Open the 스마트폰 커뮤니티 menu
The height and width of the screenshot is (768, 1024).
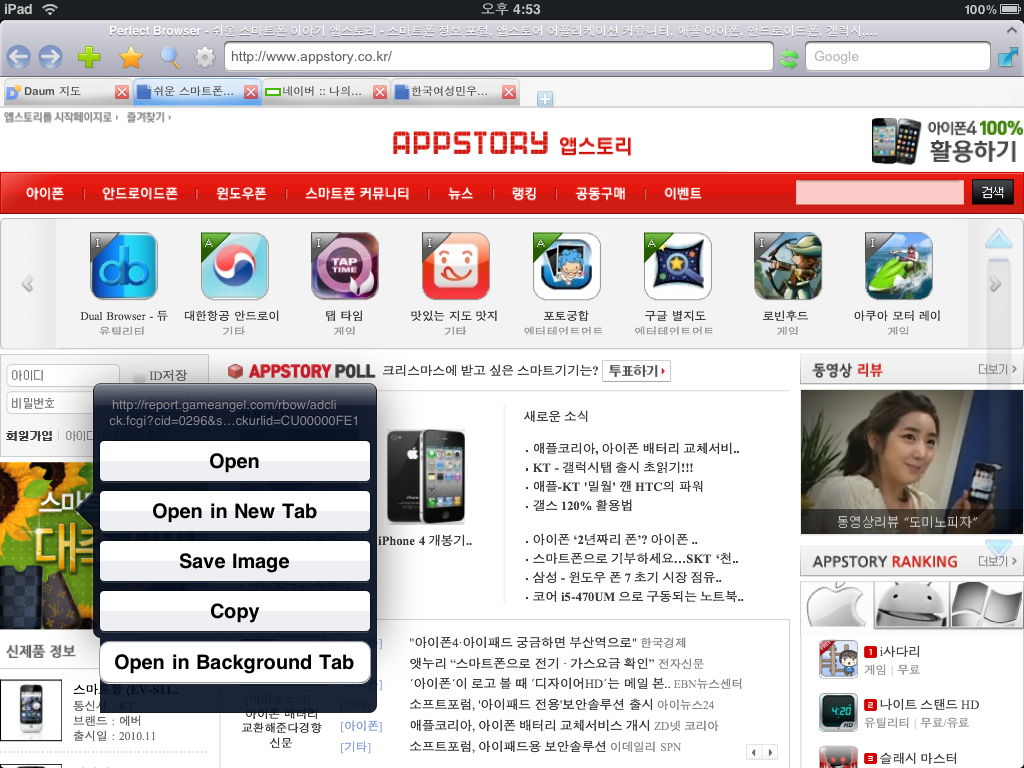[x=357, y=193]
